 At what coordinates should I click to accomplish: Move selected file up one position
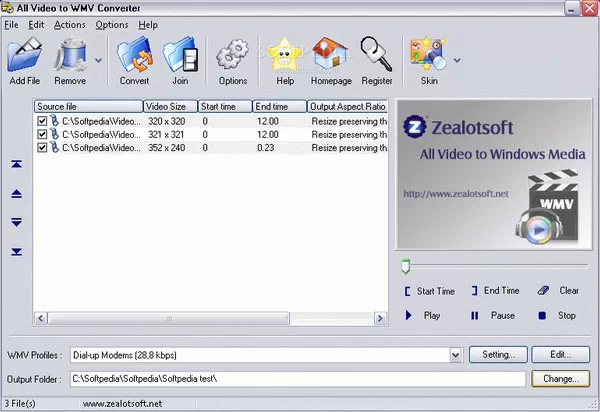[16, 194]
